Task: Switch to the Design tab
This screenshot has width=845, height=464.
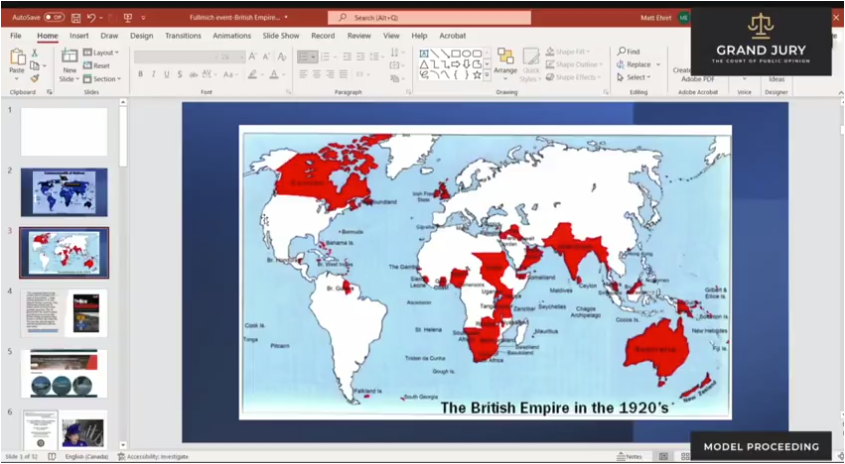Action: point(142,36)
